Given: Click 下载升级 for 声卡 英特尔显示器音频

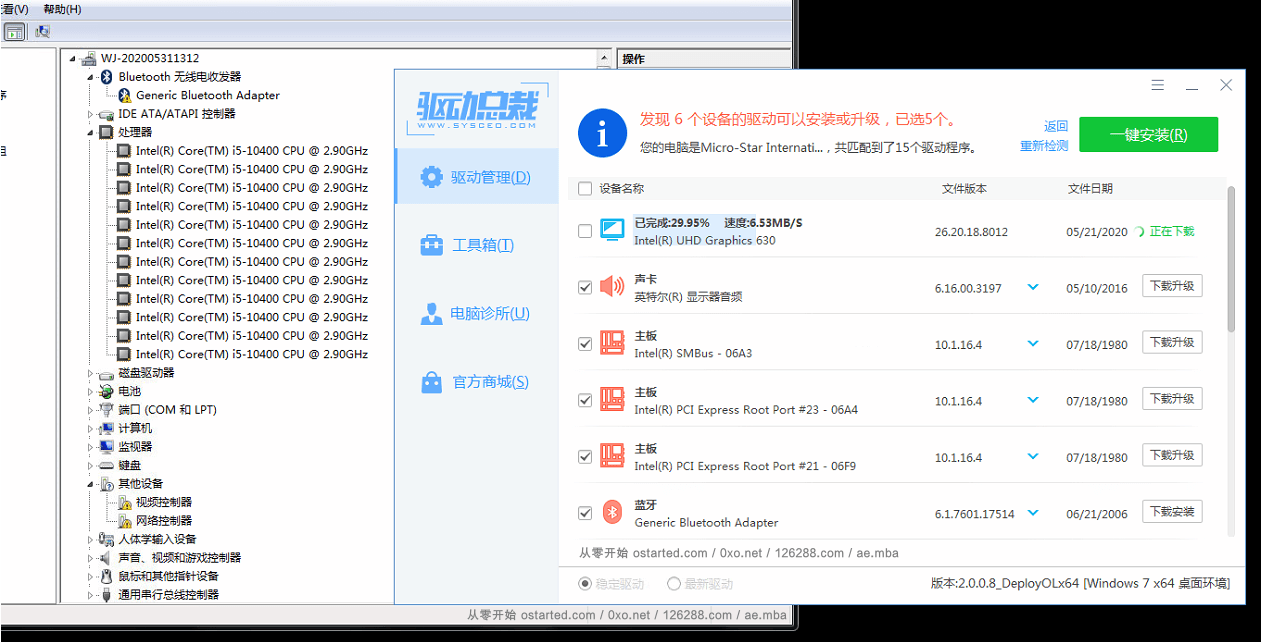Looking at the screenshot, I should pos(1172,286).
